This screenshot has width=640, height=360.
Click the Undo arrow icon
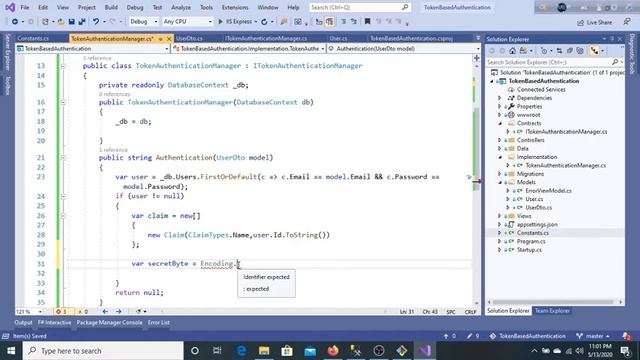point(96,22)
